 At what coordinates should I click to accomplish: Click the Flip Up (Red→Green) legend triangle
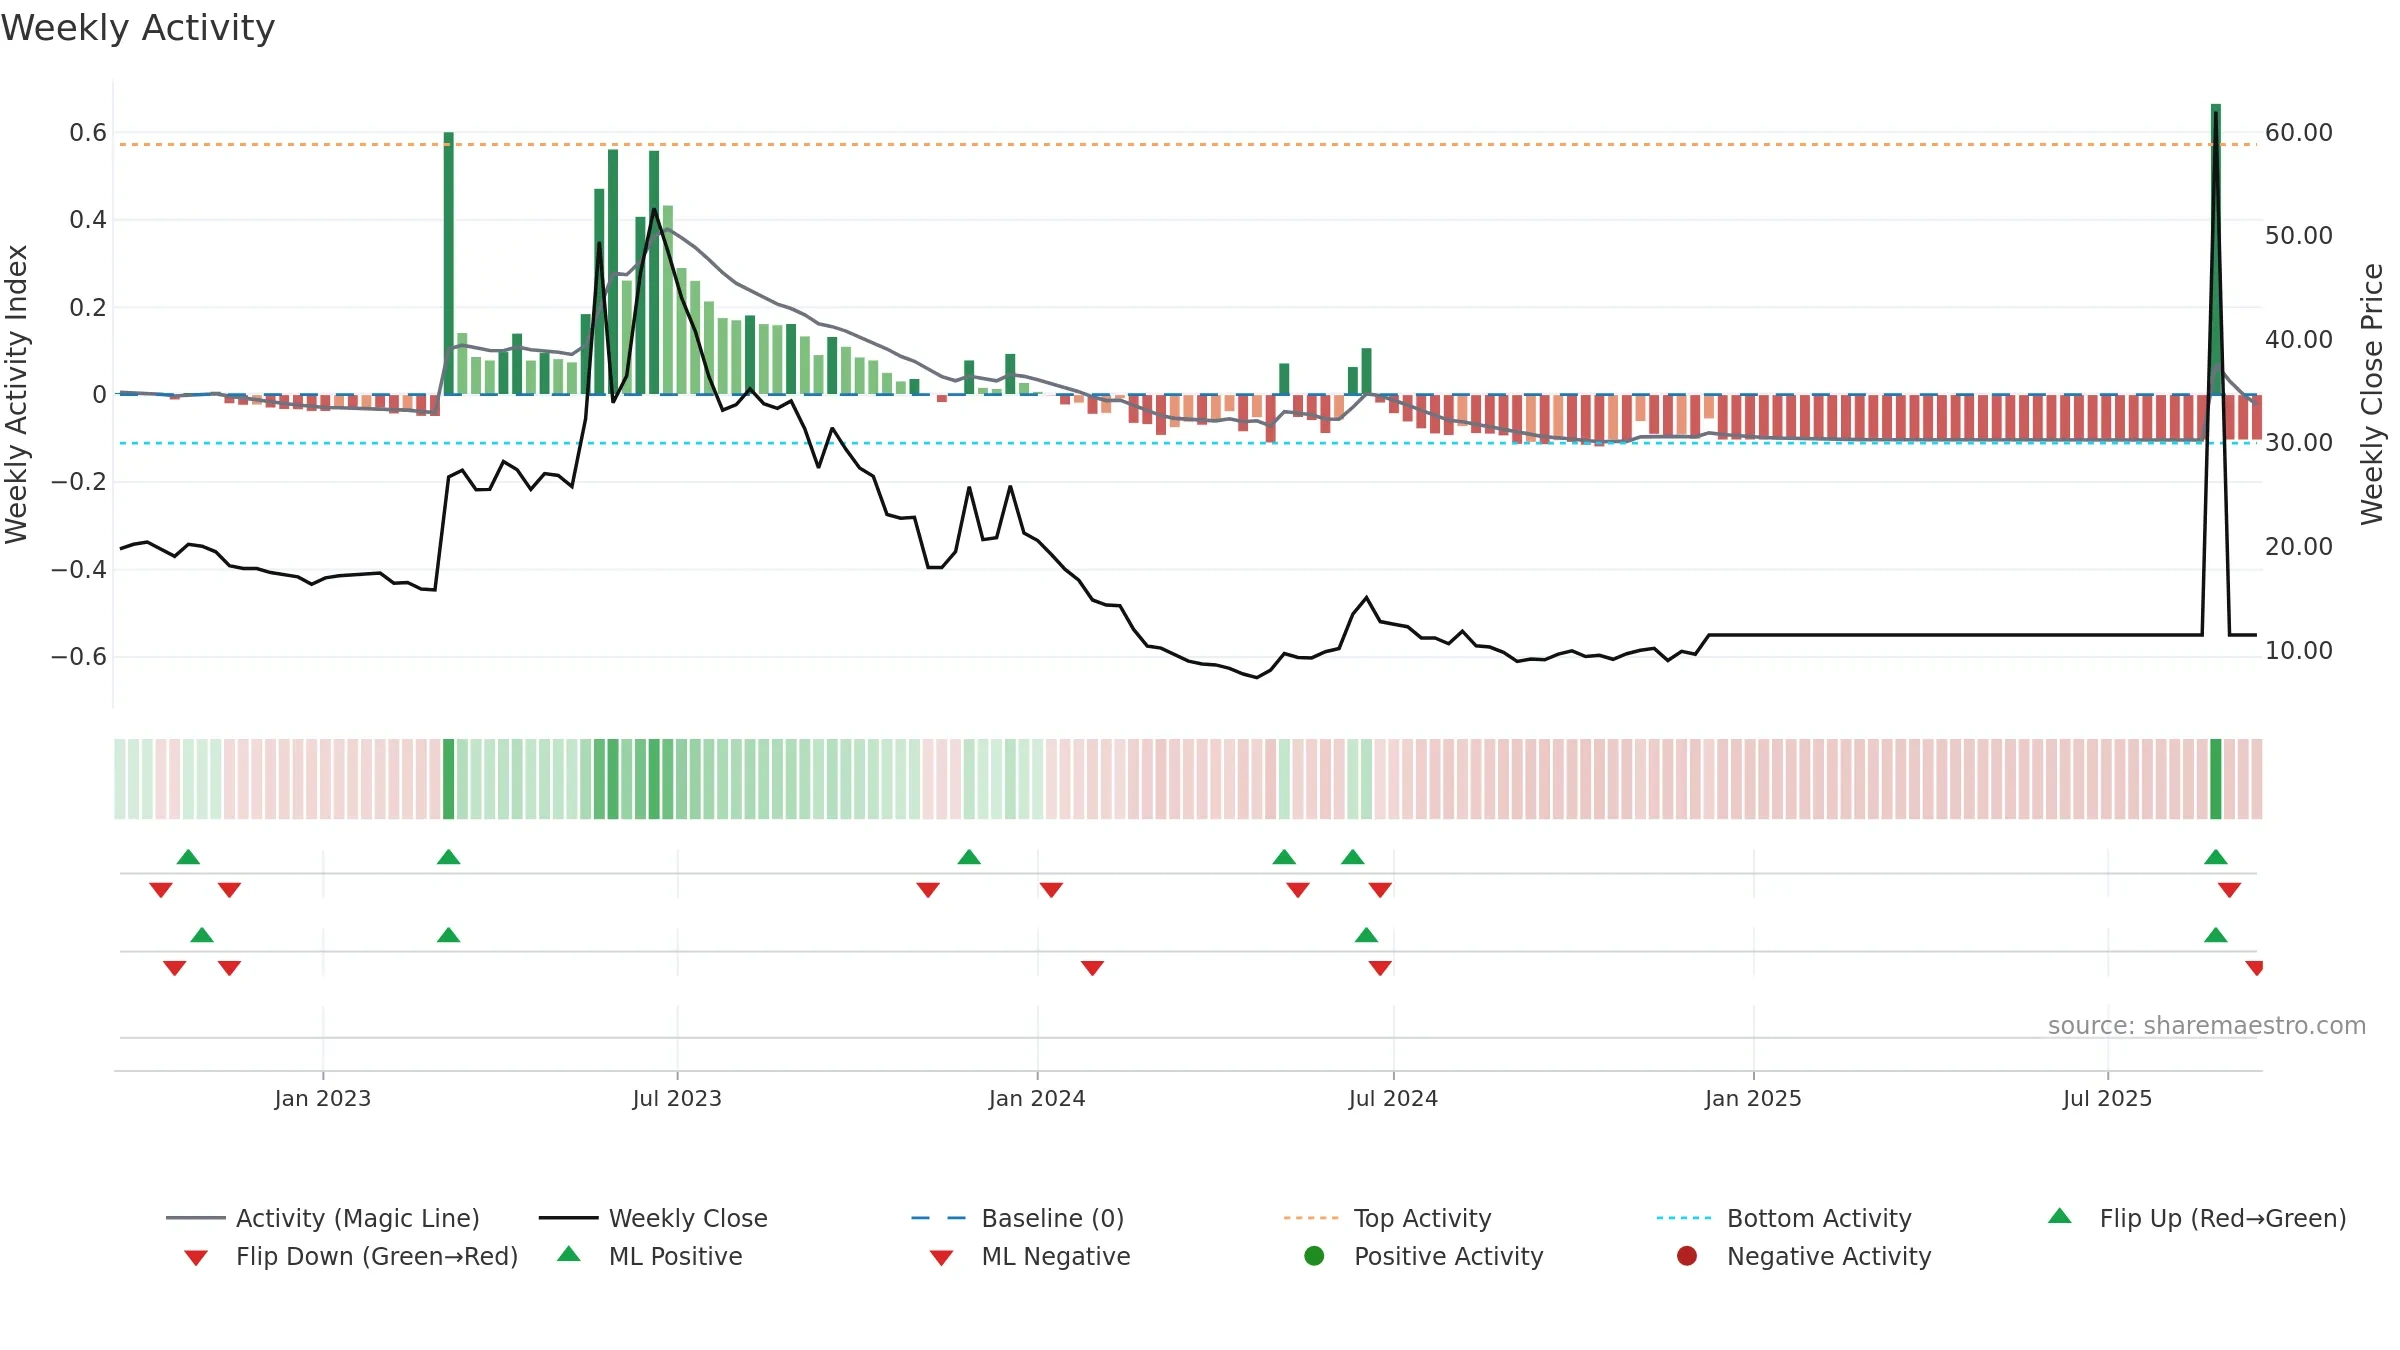pos(2060,1216)
